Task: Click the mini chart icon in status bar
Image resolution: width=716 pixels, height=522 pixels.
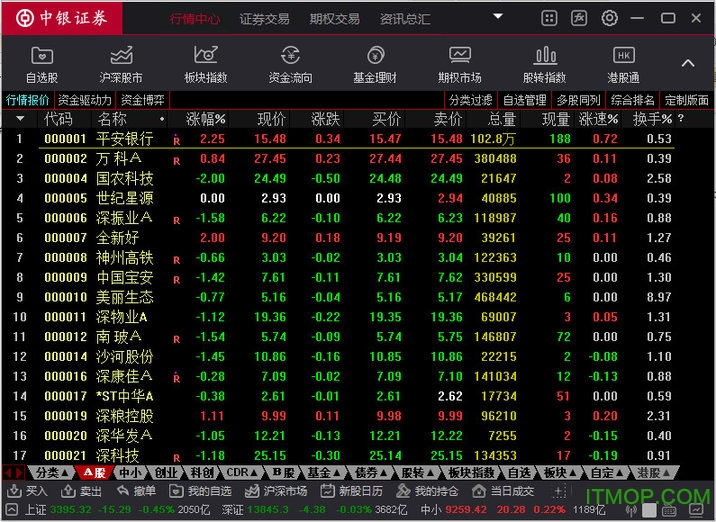Action: click(696, 510)
